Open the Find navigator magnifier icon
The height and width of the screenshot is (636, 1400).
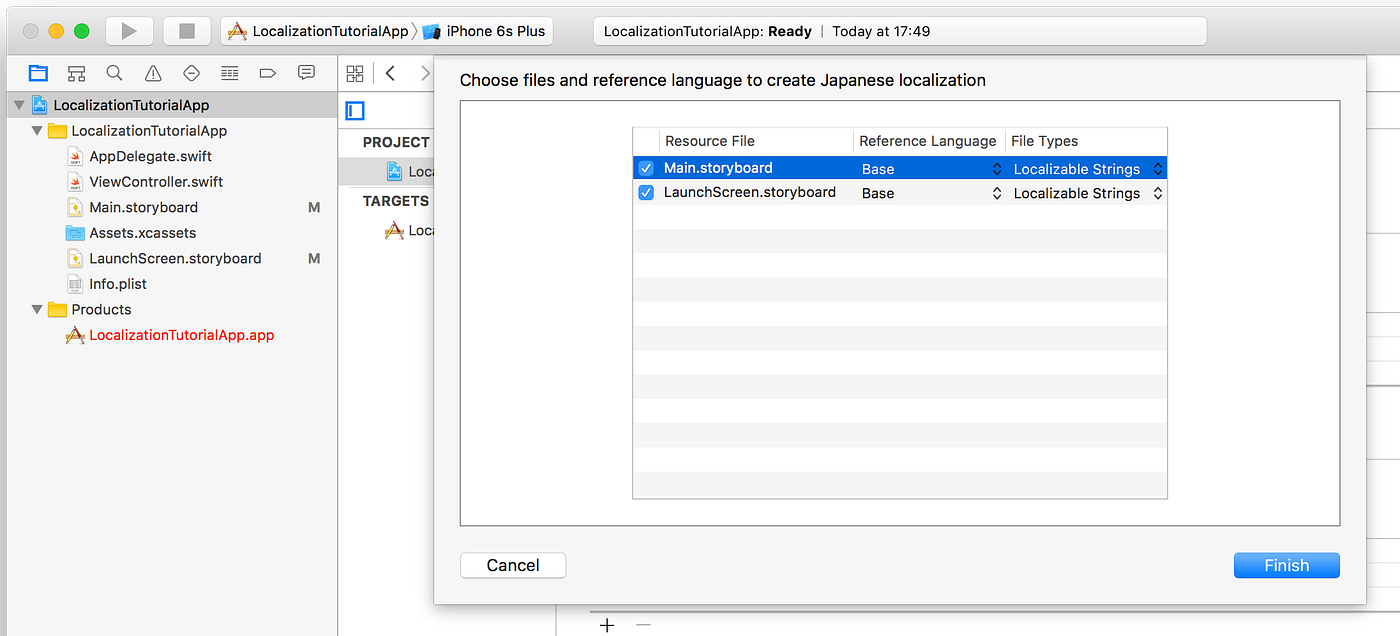click(114, 73)
